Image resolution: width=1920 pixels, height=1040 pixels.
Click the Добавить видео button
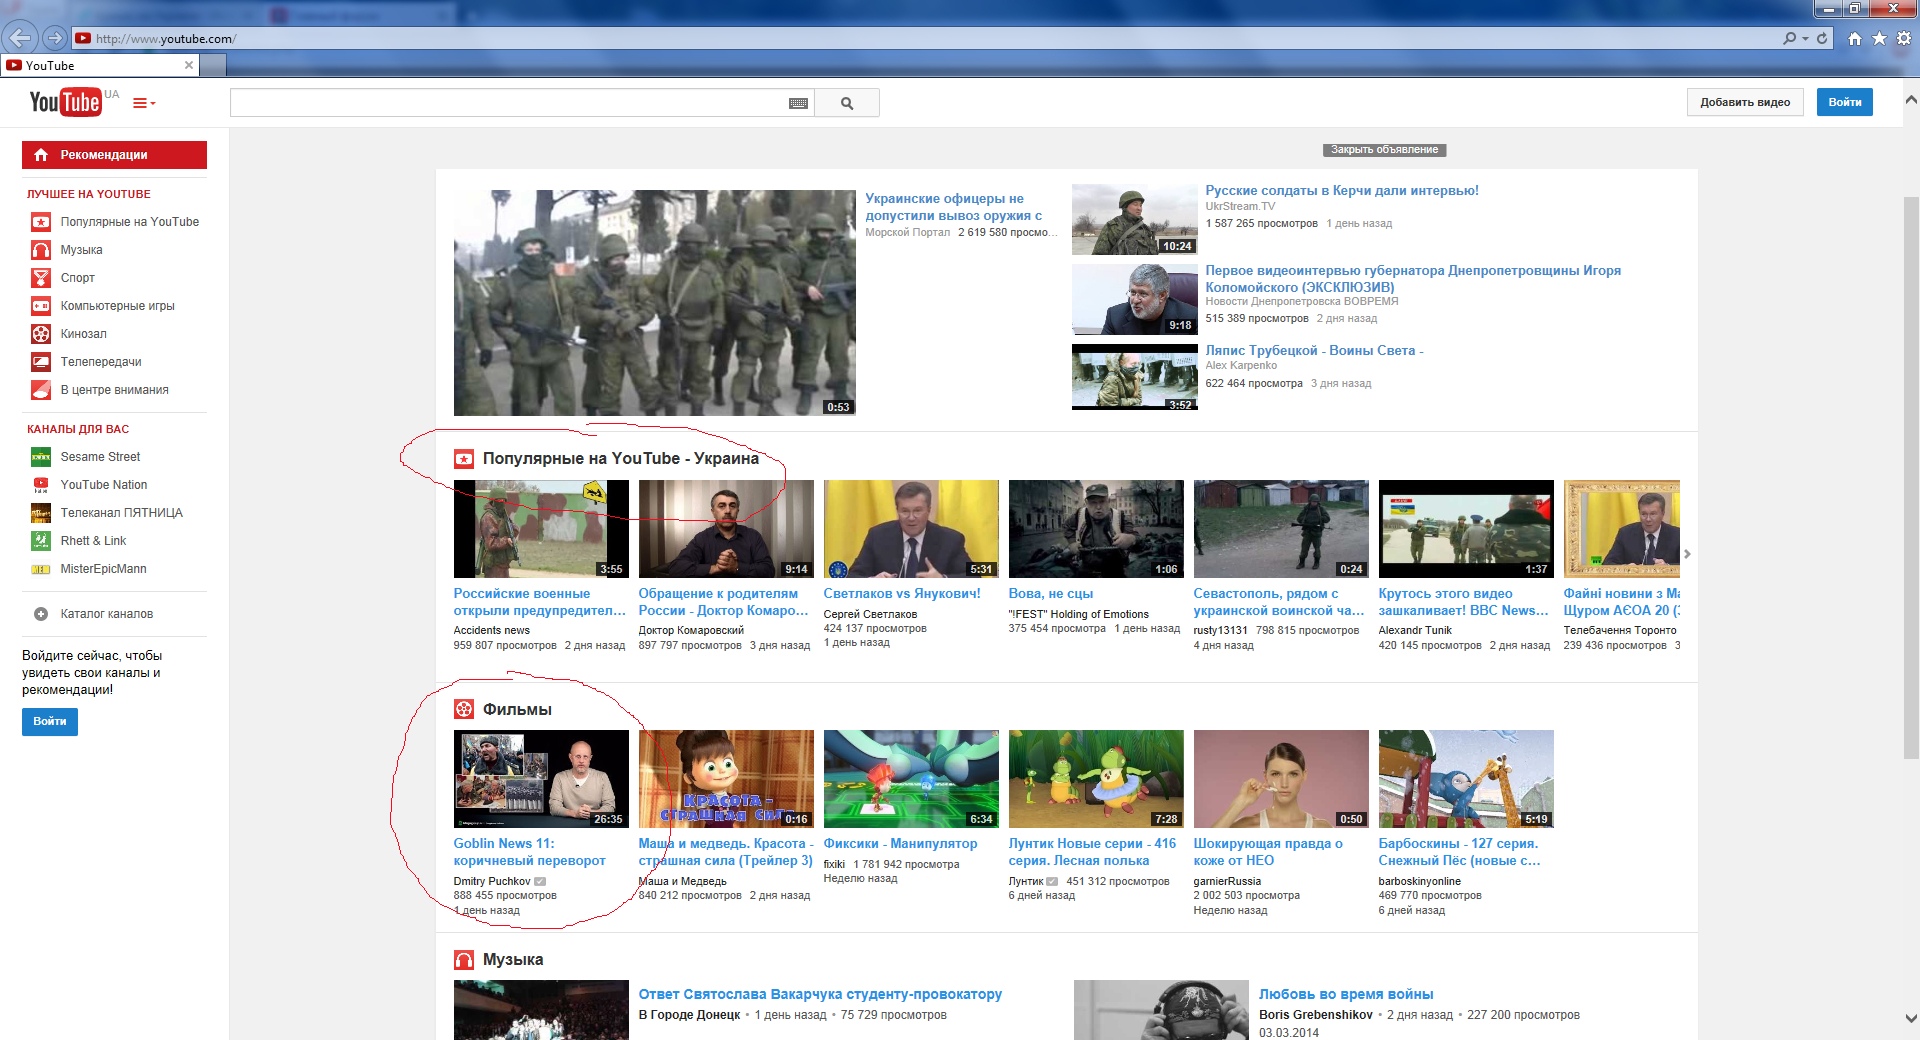tap(1745, 102)
